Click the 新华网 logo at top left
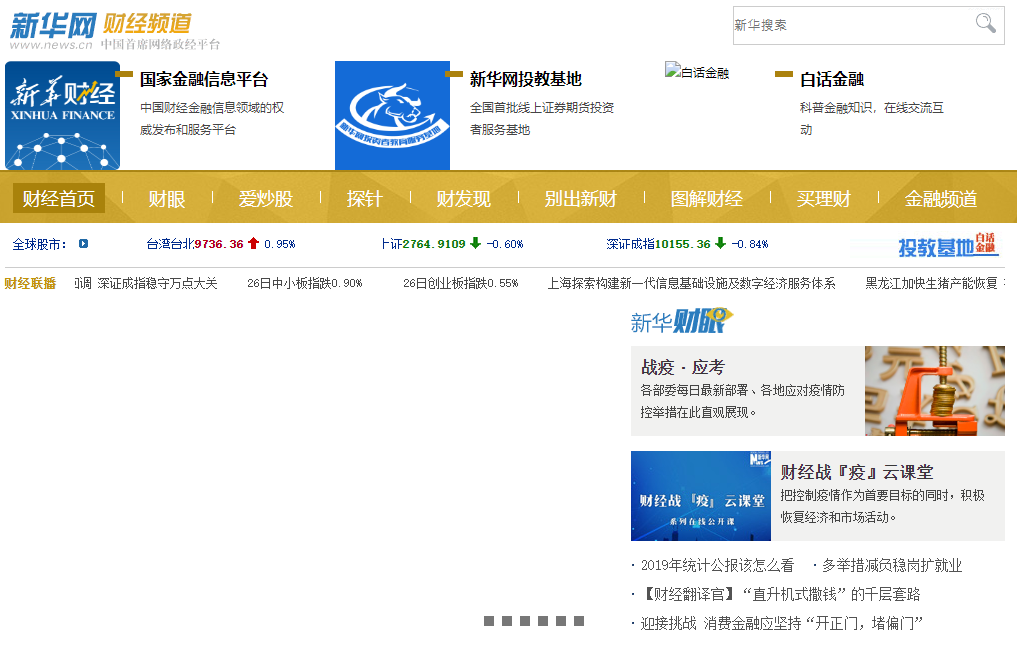 point(53,26)
